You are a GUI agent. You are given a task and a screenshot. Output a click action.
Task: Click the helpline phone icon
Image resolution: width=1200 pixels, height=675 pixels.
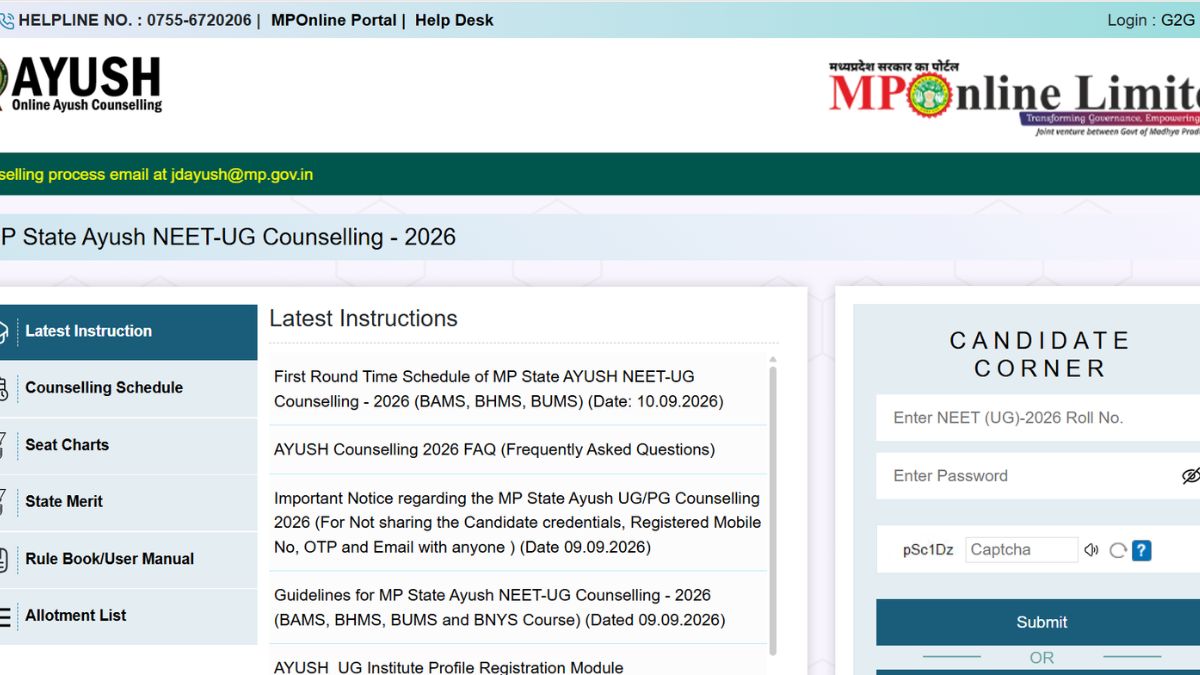coord(6,20)
